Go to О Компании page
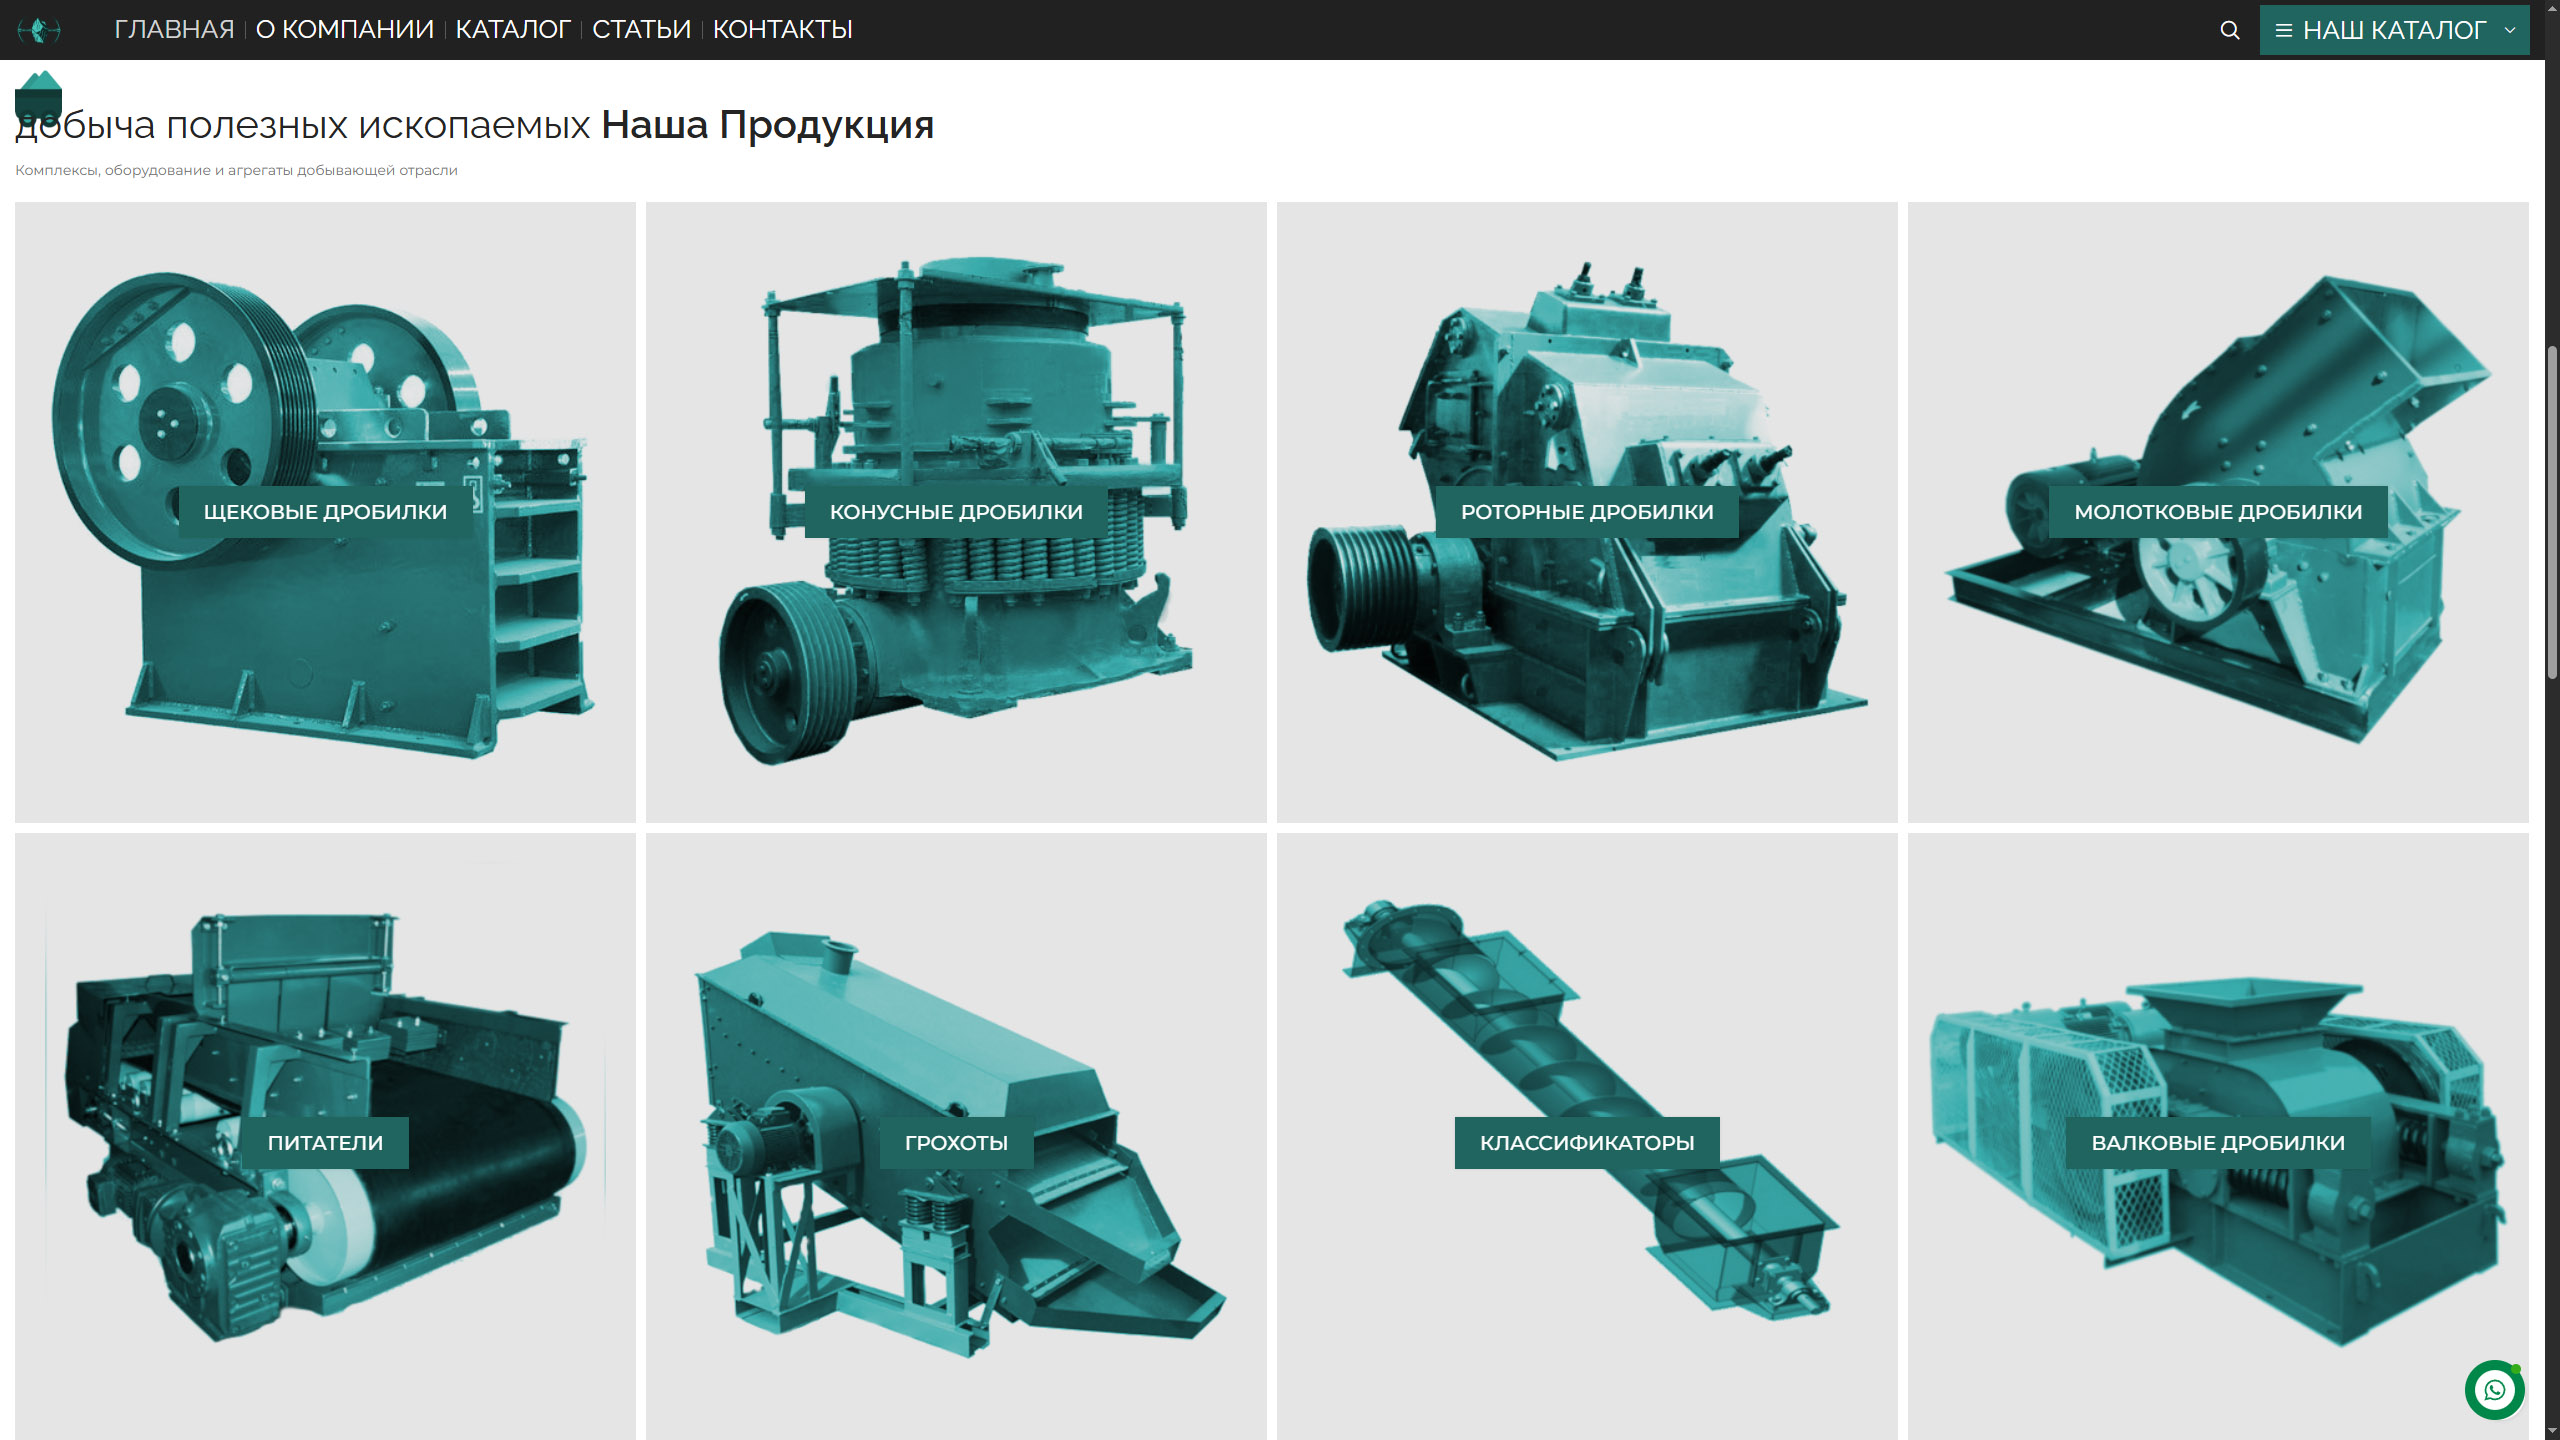Image resolution: width=2560 pixels, height=1440 pixels. pyautogui.click(x=345, y=30)
